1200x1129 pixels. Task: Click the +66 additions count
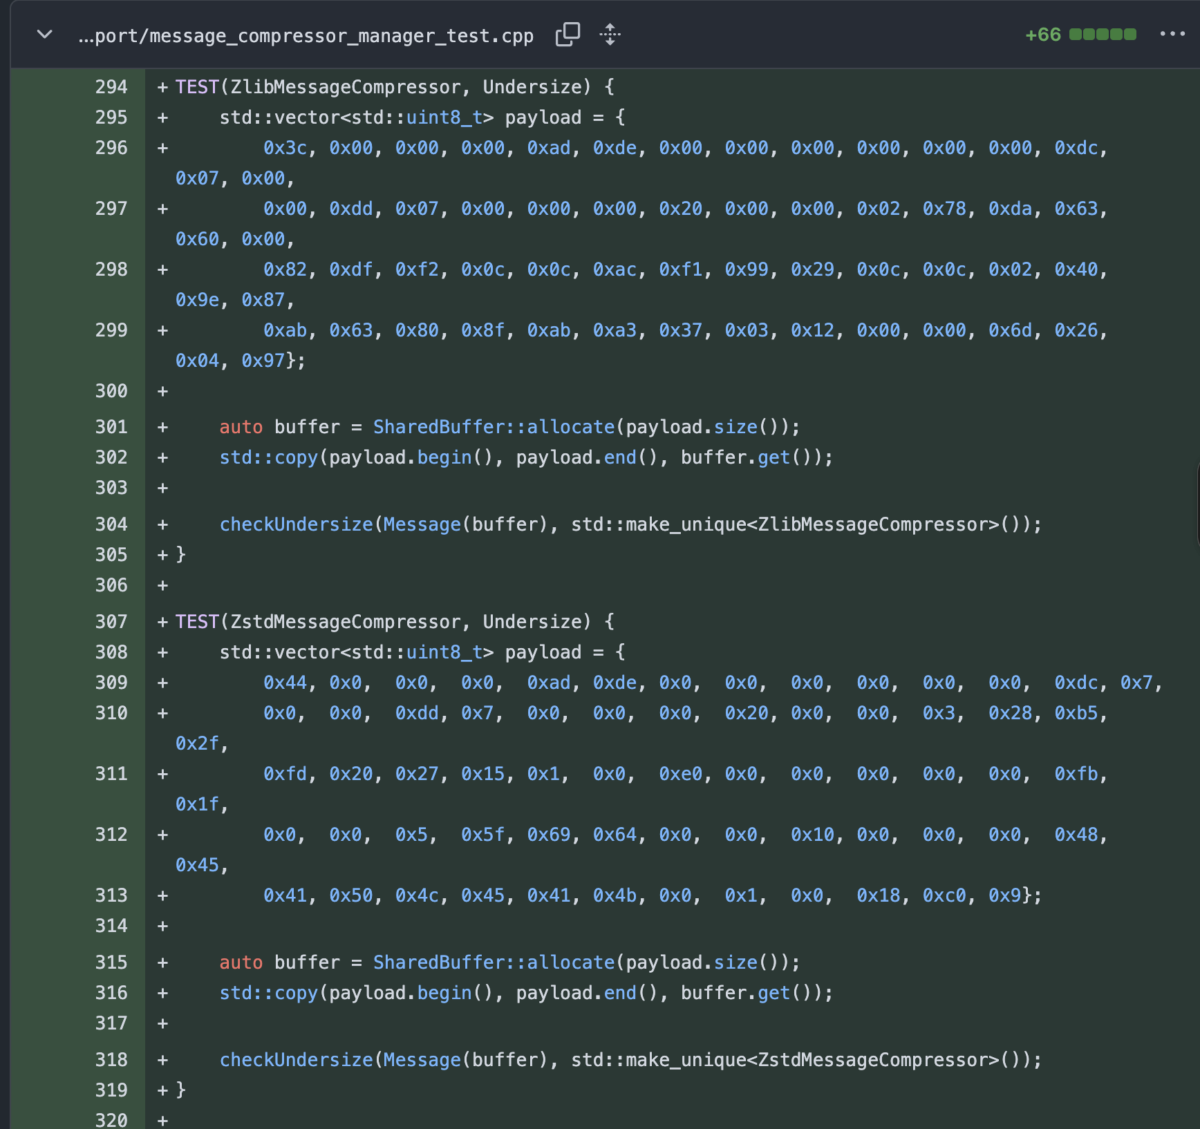(x=1042, y=35)
